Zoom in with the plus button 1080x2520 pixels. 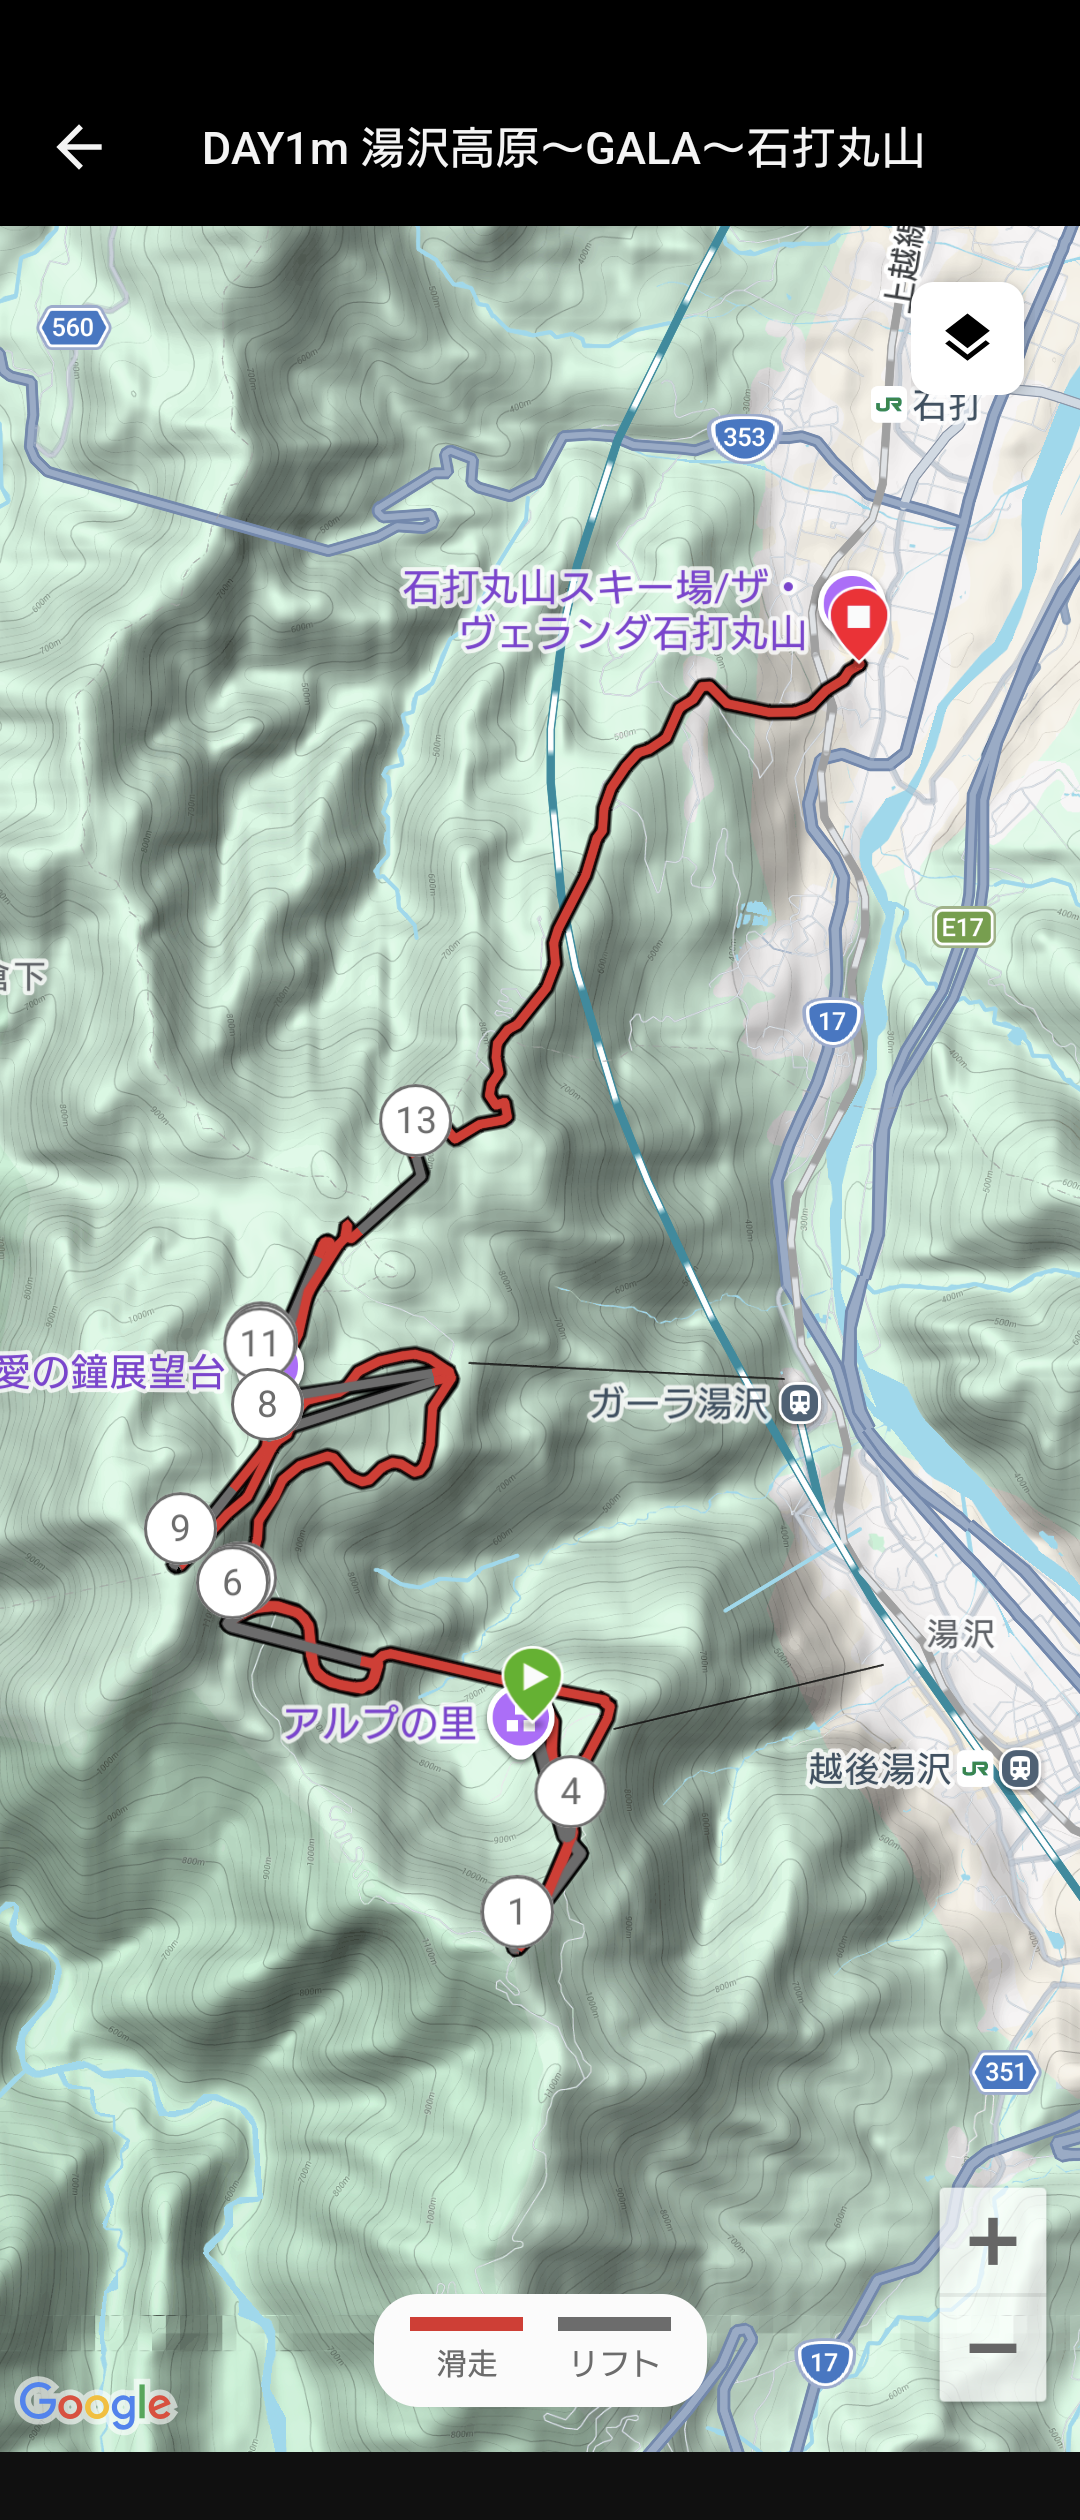pos(992,2241)
